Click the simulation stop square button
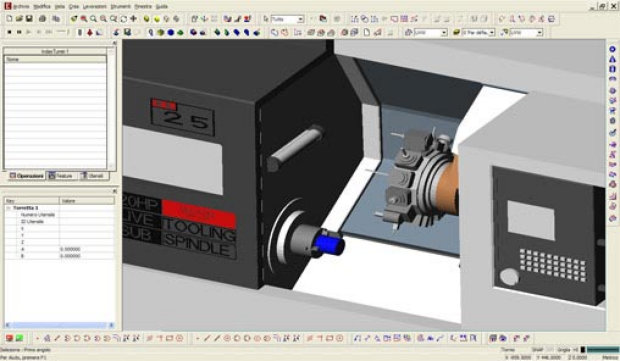Screen dimensions: 620x361 pyautogui.click(x=9, y=32)
